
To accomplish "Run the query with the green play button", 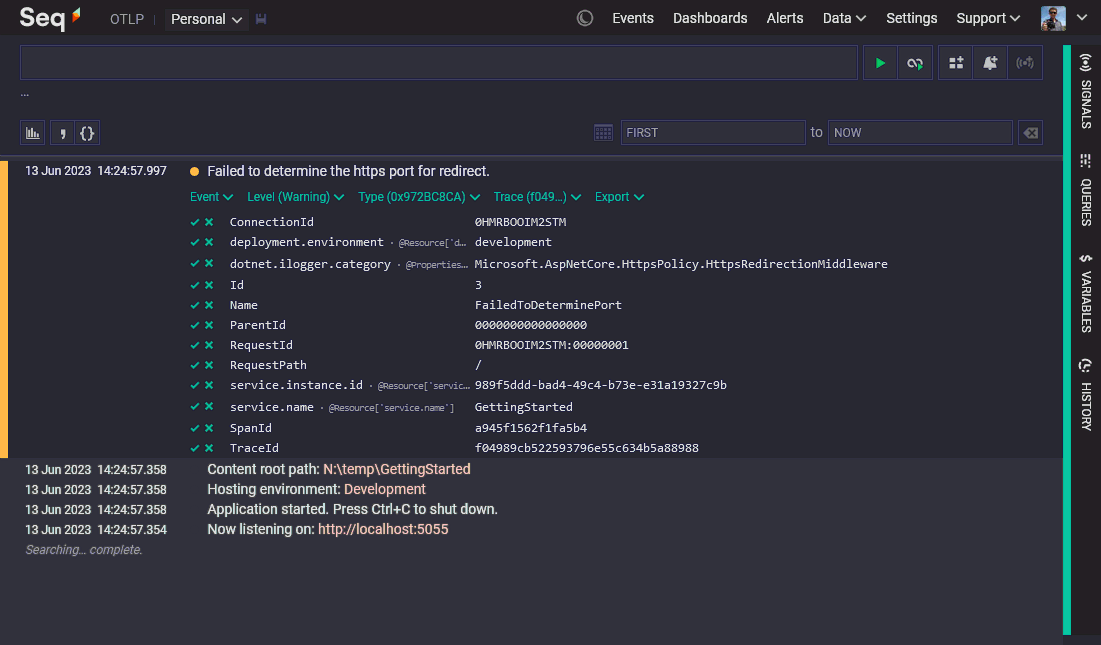I will (x=880, y=63).
